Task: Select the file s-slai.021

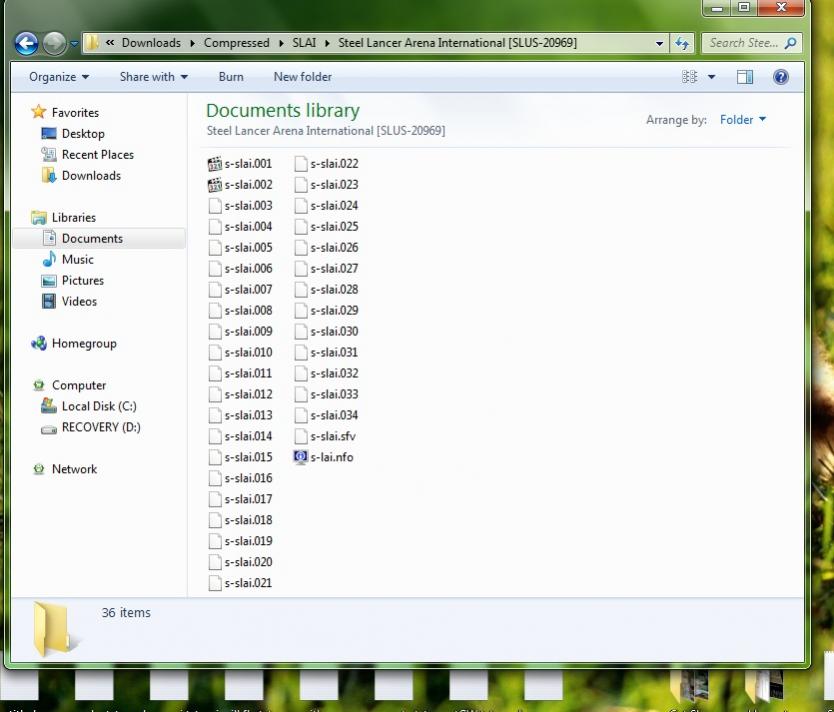Action: pos(240,583)
